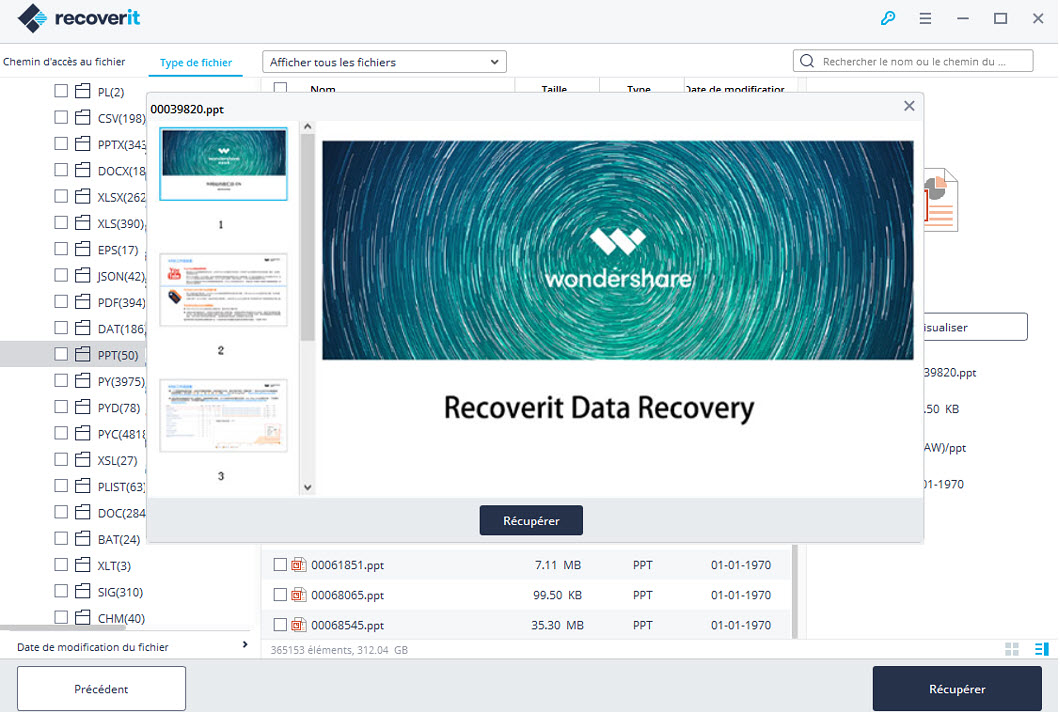Switch to 'Chemin d'accès au fichier' tab
Image resolution: width=1060 pixels, height=712 pixels.
[64, 62]
